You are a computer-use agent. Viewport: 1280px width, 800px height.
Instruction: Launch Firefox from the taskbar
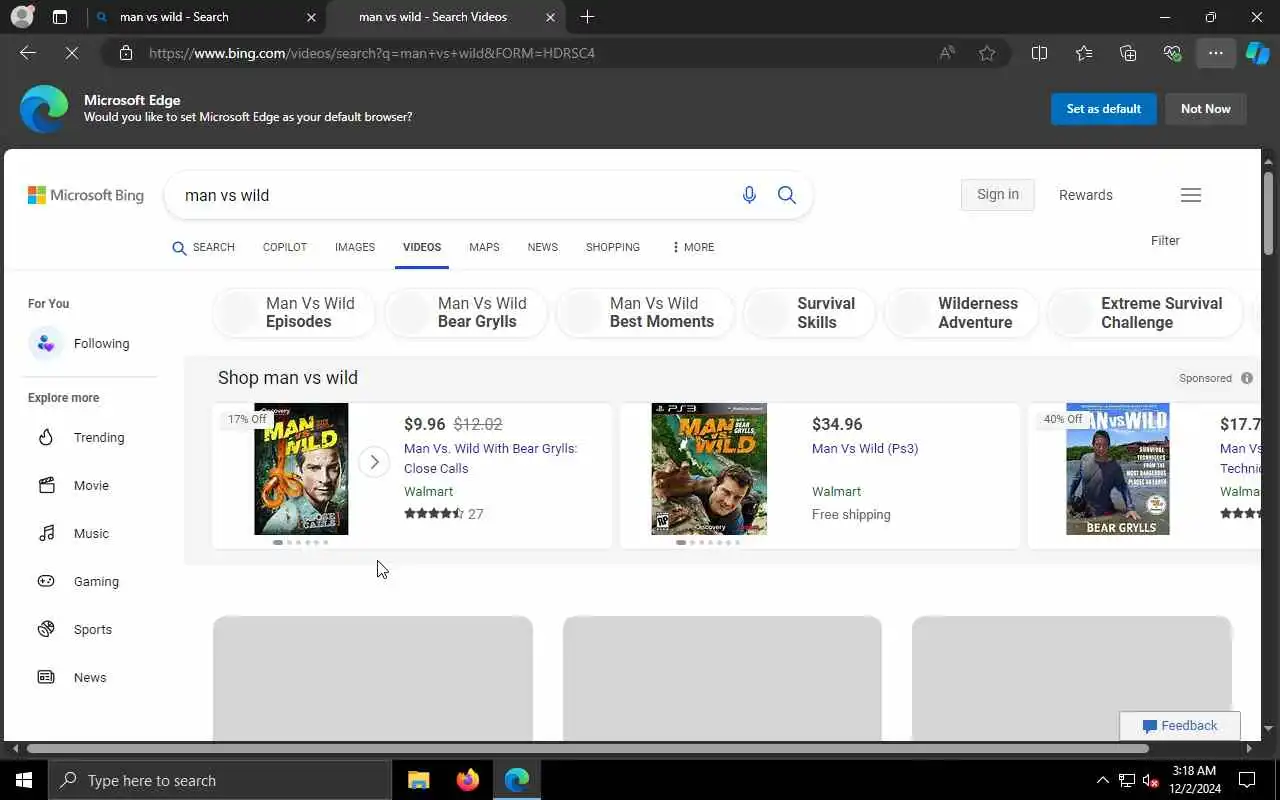(x=467, y=780)
